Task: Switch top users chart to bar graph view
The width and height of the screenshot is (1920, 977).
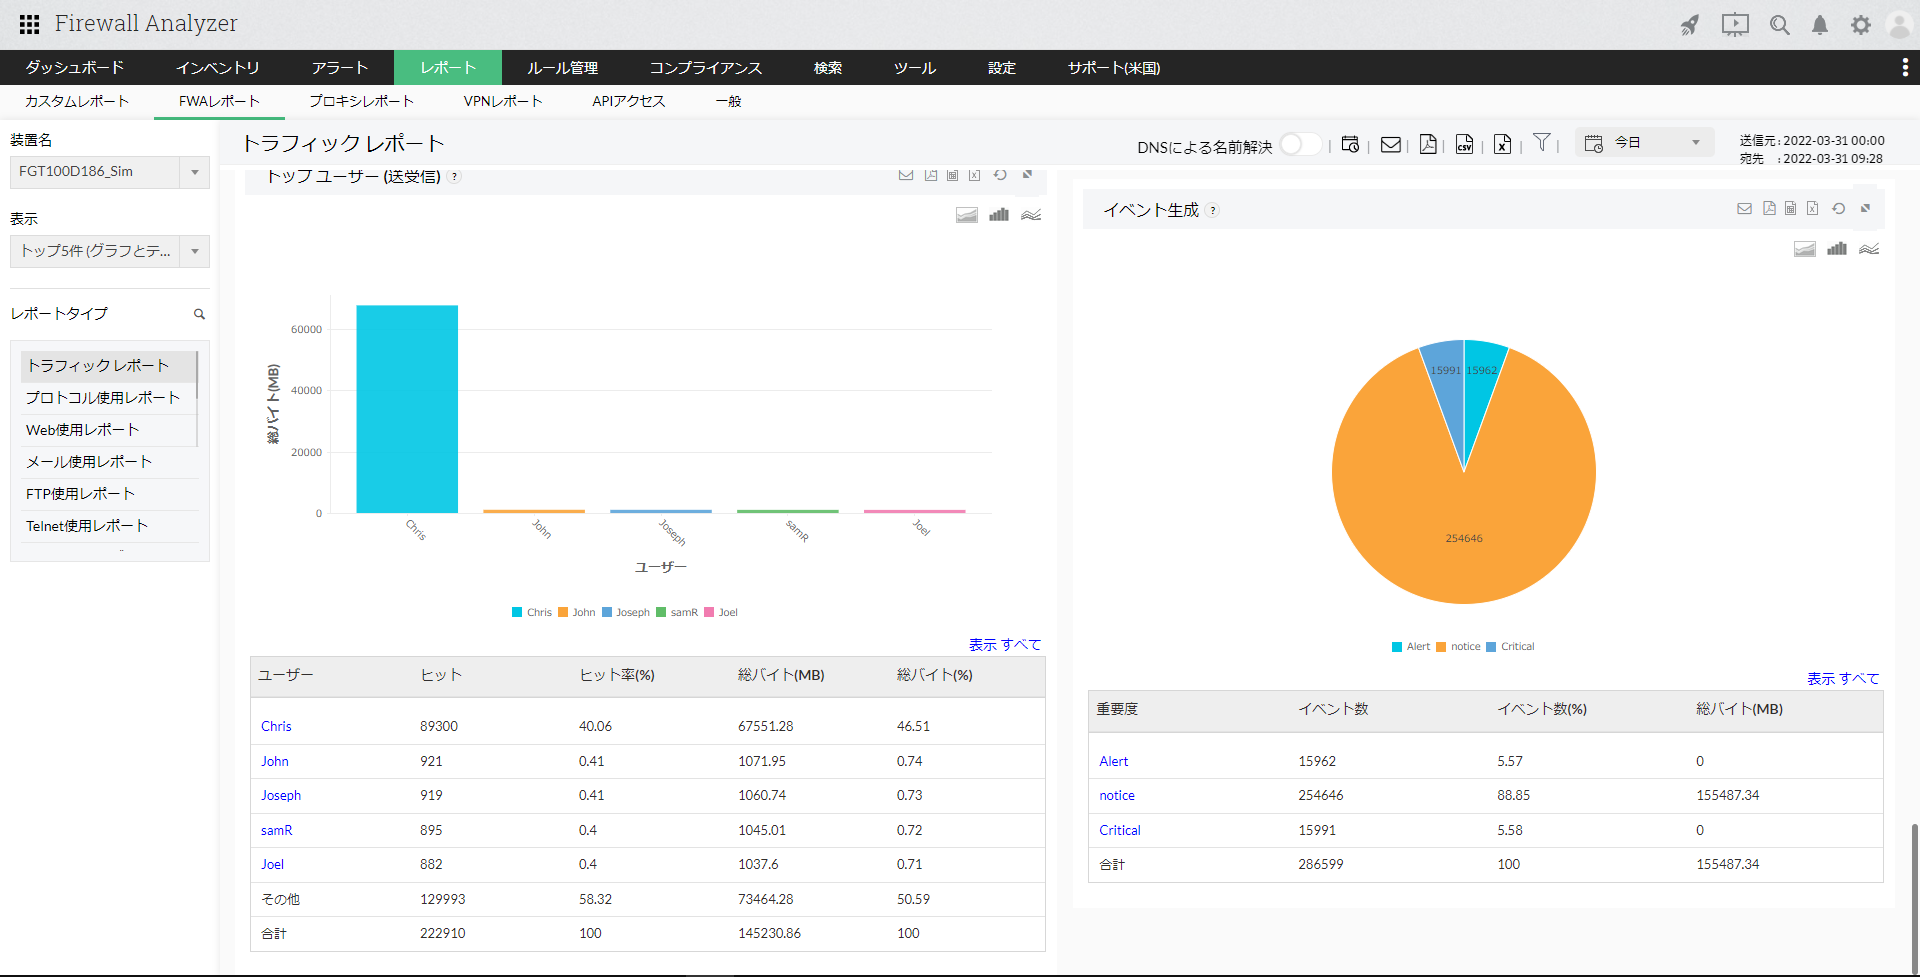Action: click(x=998, y=215)
